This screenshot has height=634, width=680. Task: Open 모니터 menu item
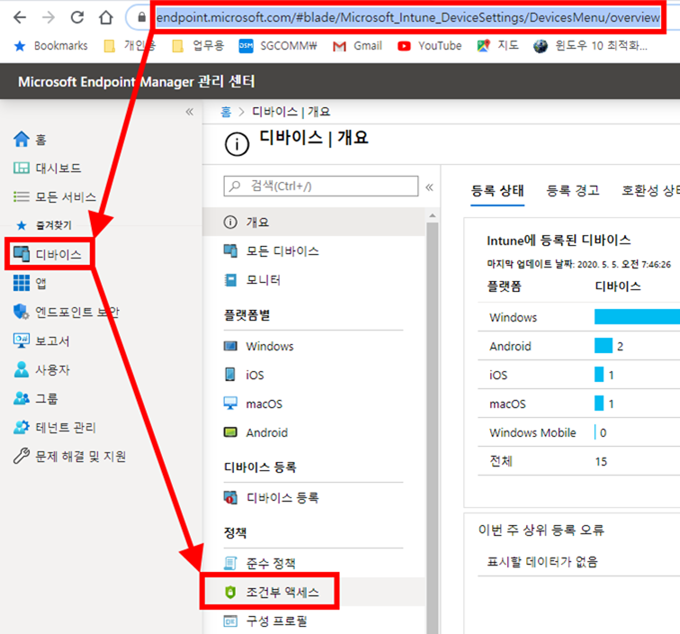[314, 280]
